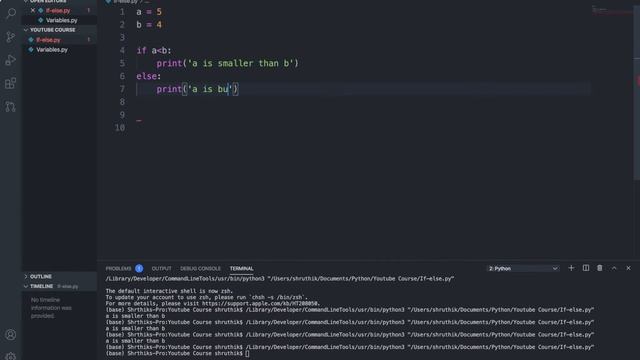Select Variables.py in Open Editors list
The height and width of the screenshot is (360, 640).
click(x=62, y=20)
